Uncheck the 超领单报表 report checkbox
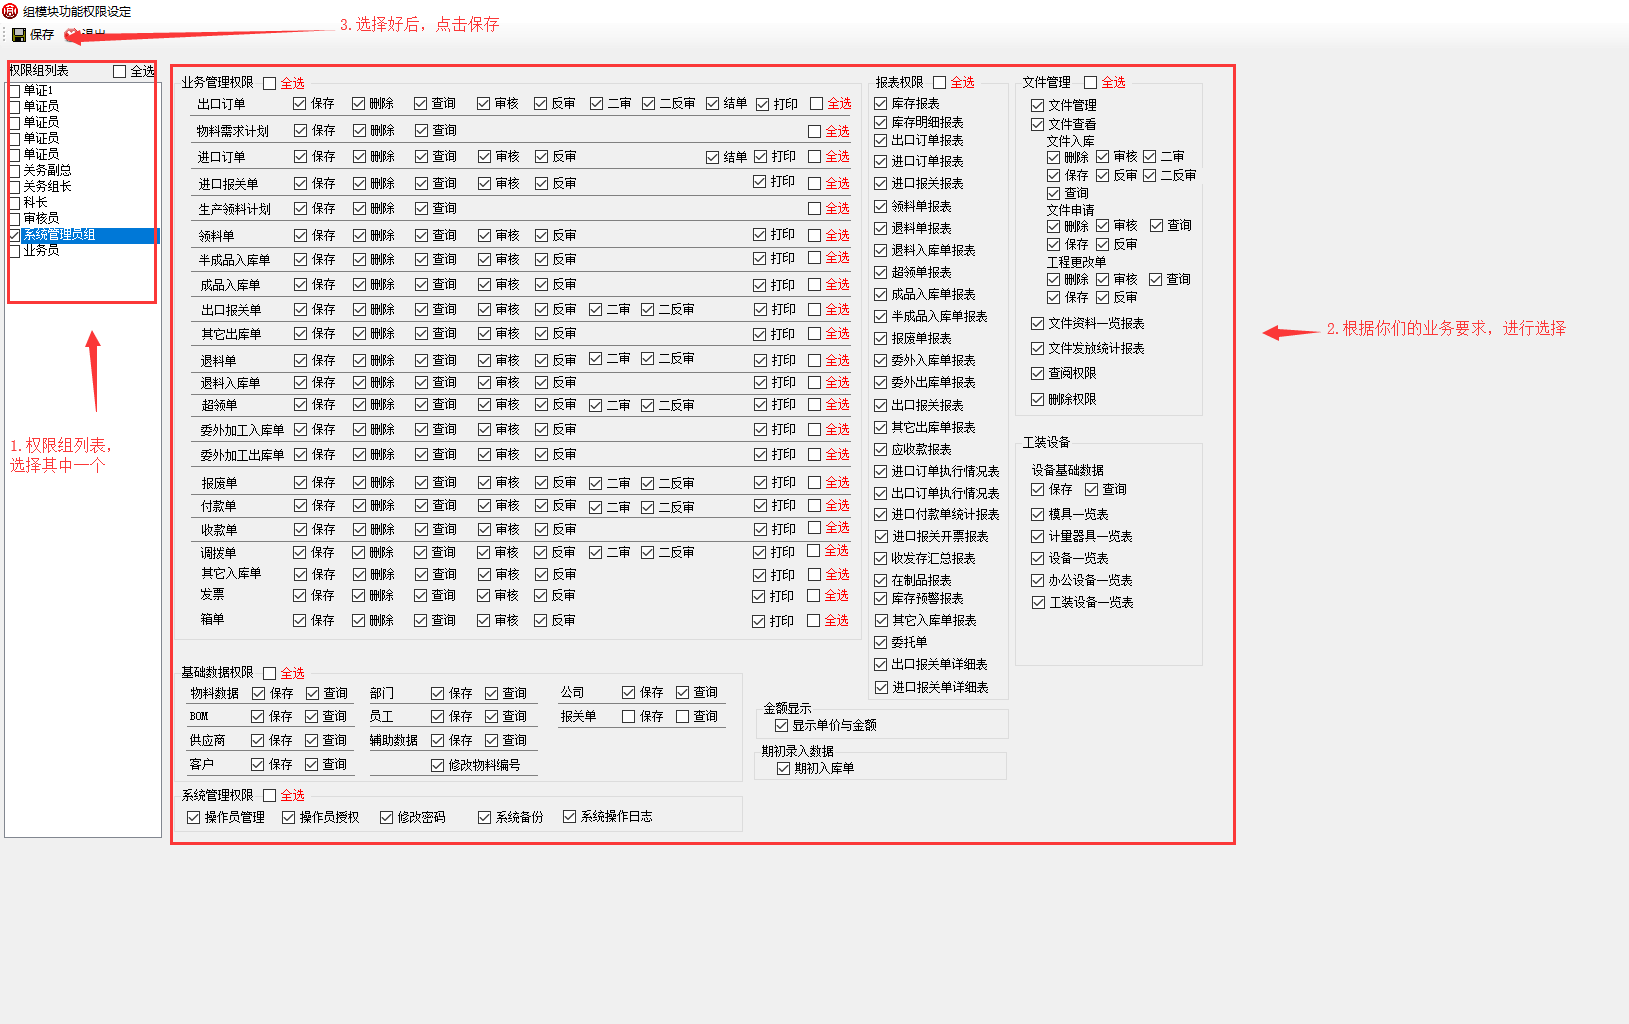The image size is (1629, 1024). (x=881, y=272)
